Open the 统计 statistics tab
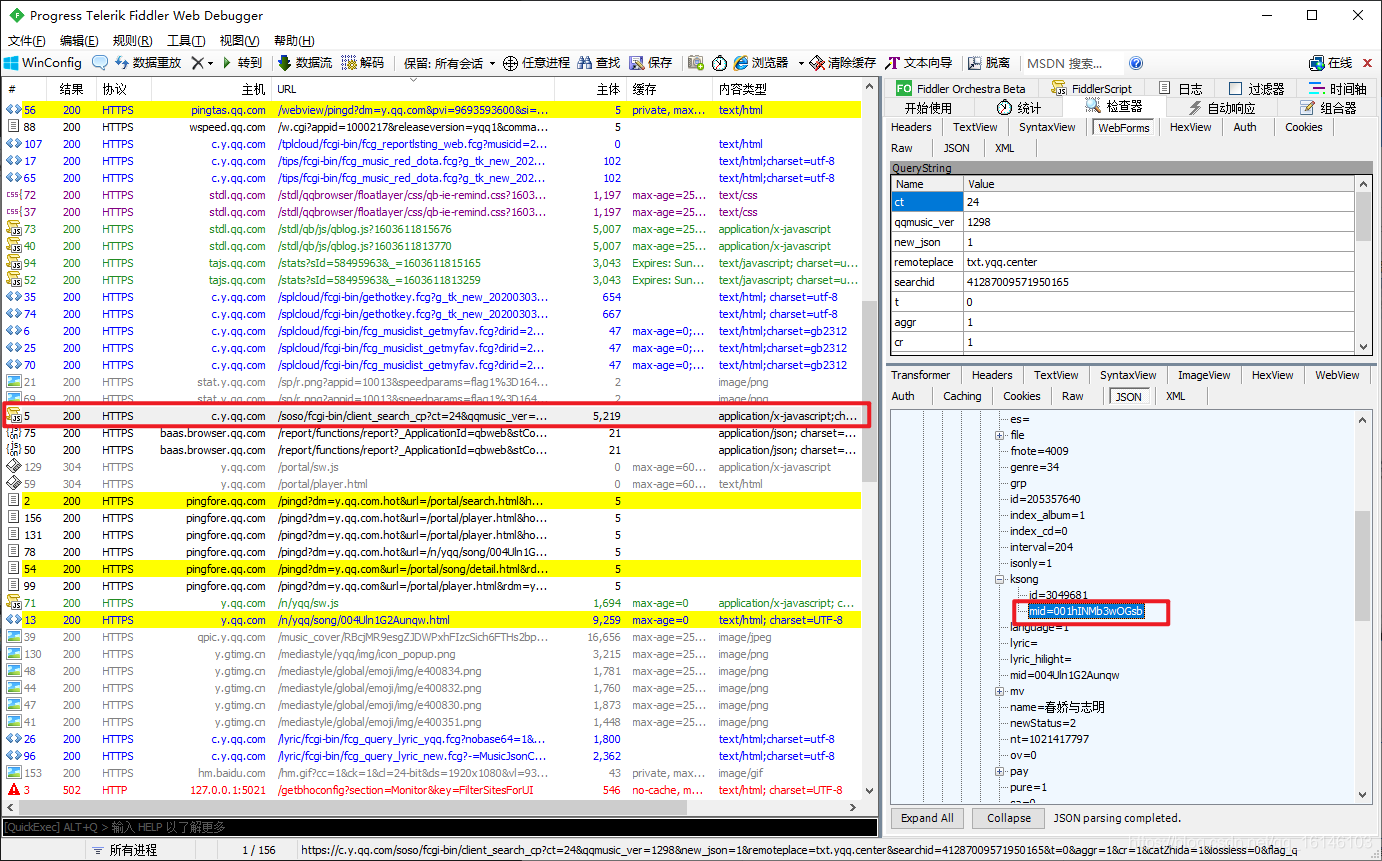This screenshot has height=861, width=1382. [x=1018, y=108]
